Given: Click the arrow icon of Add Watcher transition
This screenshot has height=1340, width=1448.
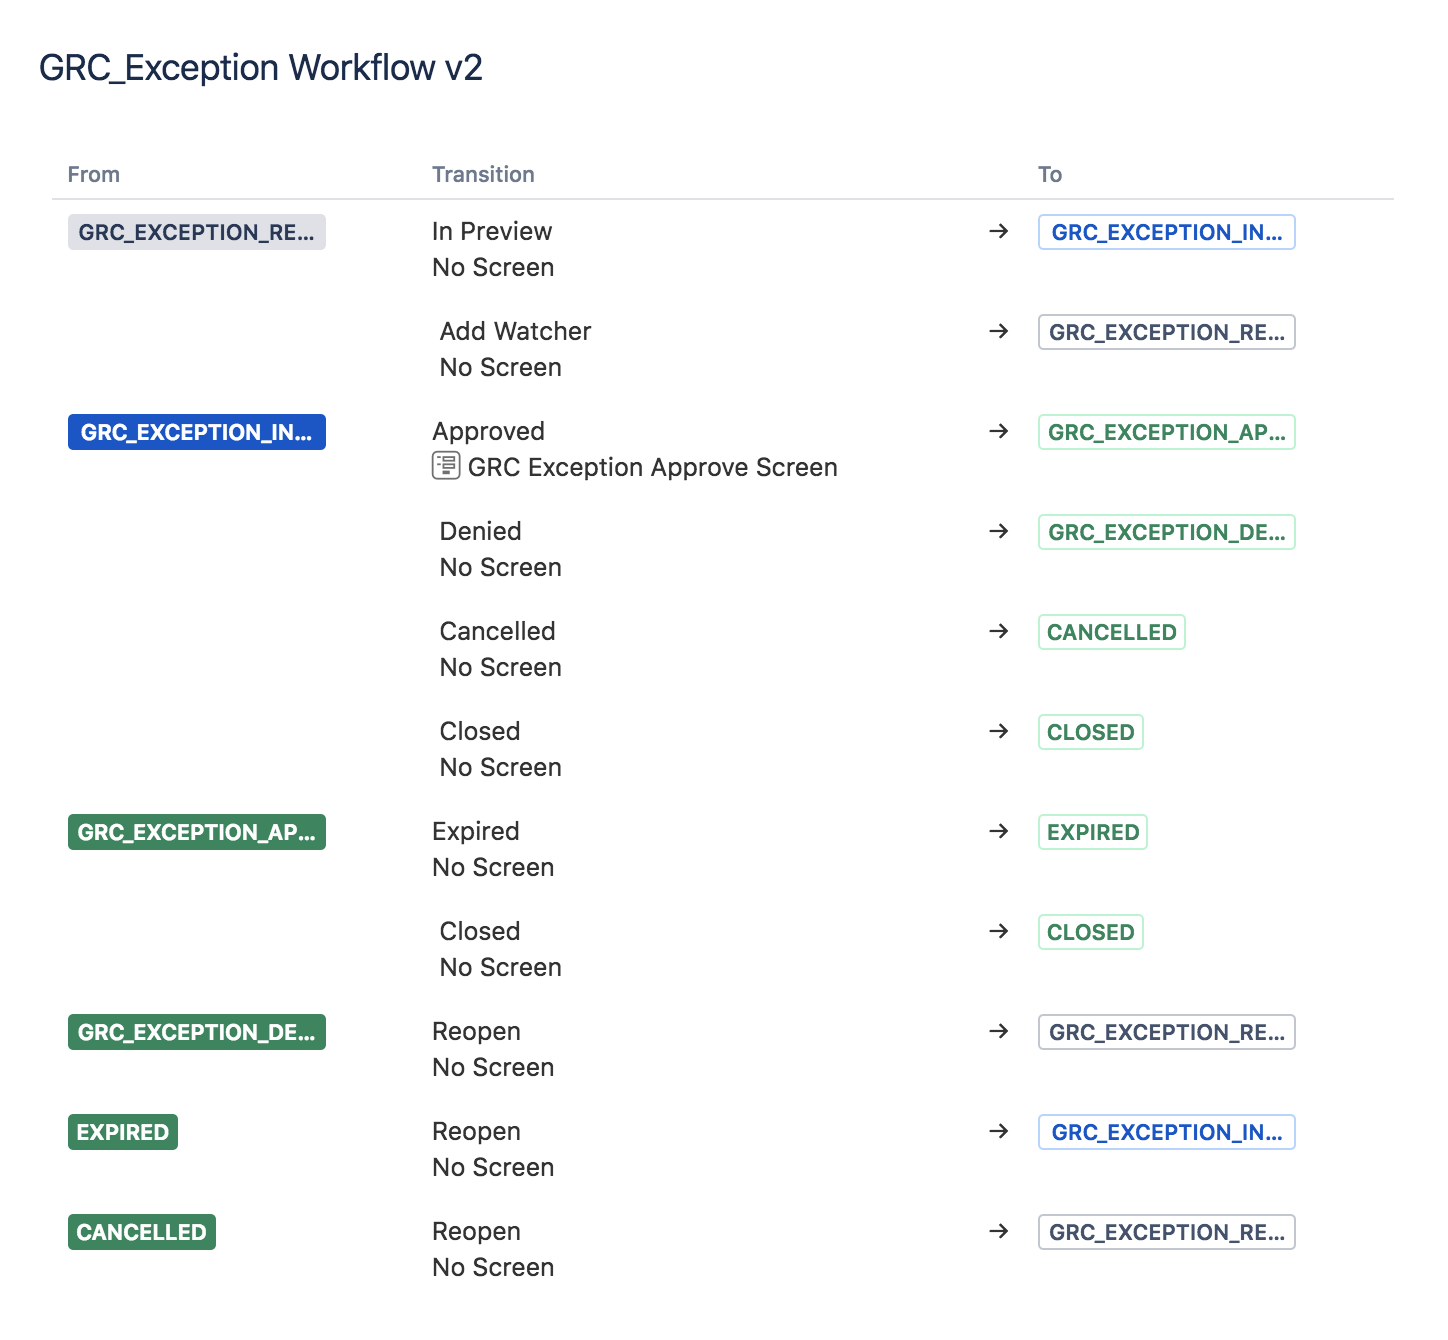Looking at the screenshot, I should click(x=998, y=331).
